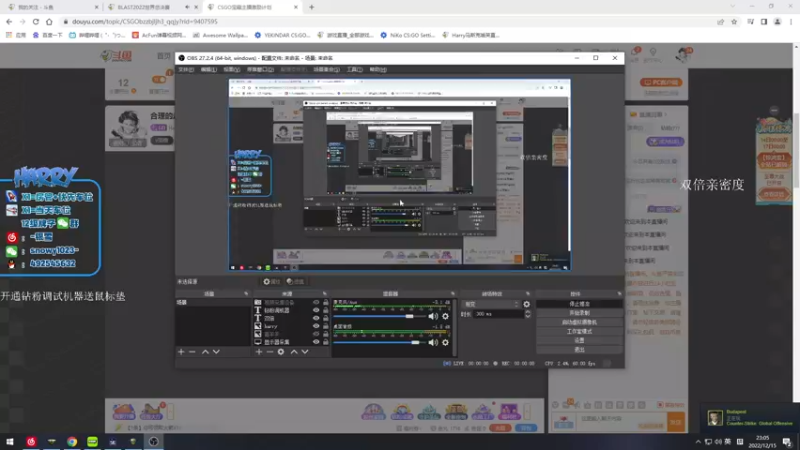Click Chrome address bar douyu.com URL
Viewport: 800px width, 450px height.
point(145,22)
